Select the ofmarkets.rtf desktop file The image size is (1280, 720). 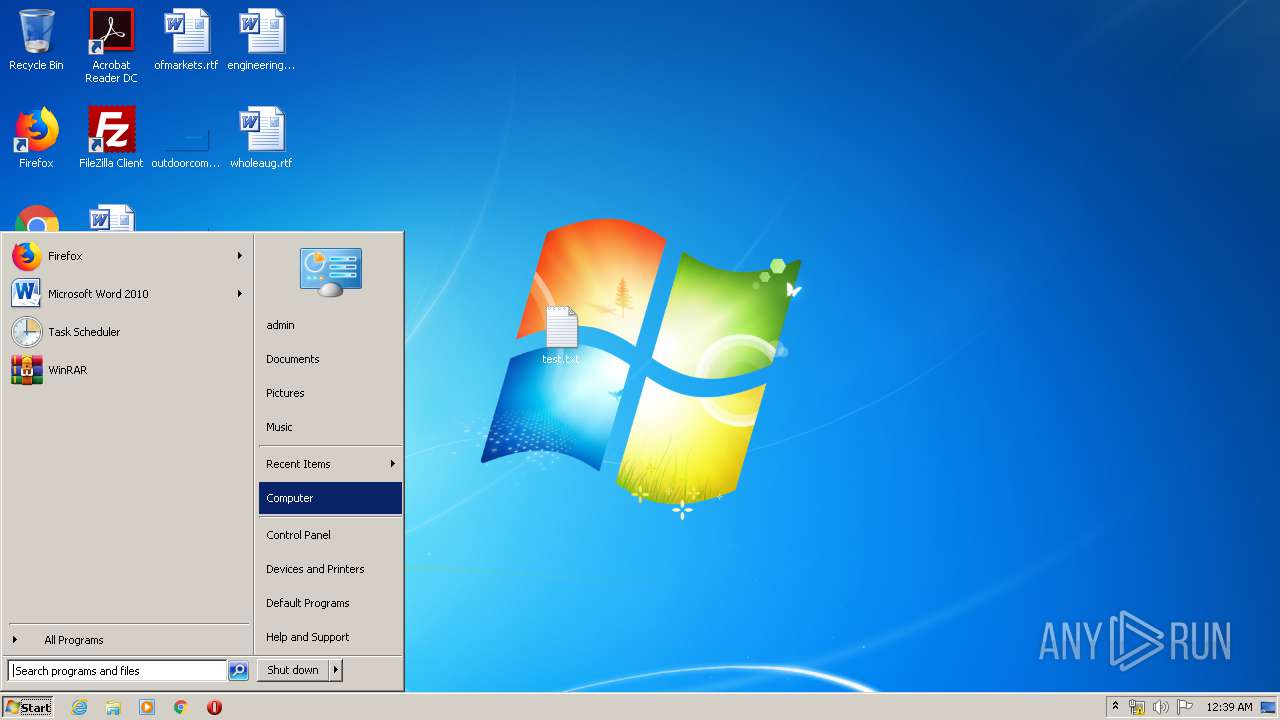pos(186,40)
